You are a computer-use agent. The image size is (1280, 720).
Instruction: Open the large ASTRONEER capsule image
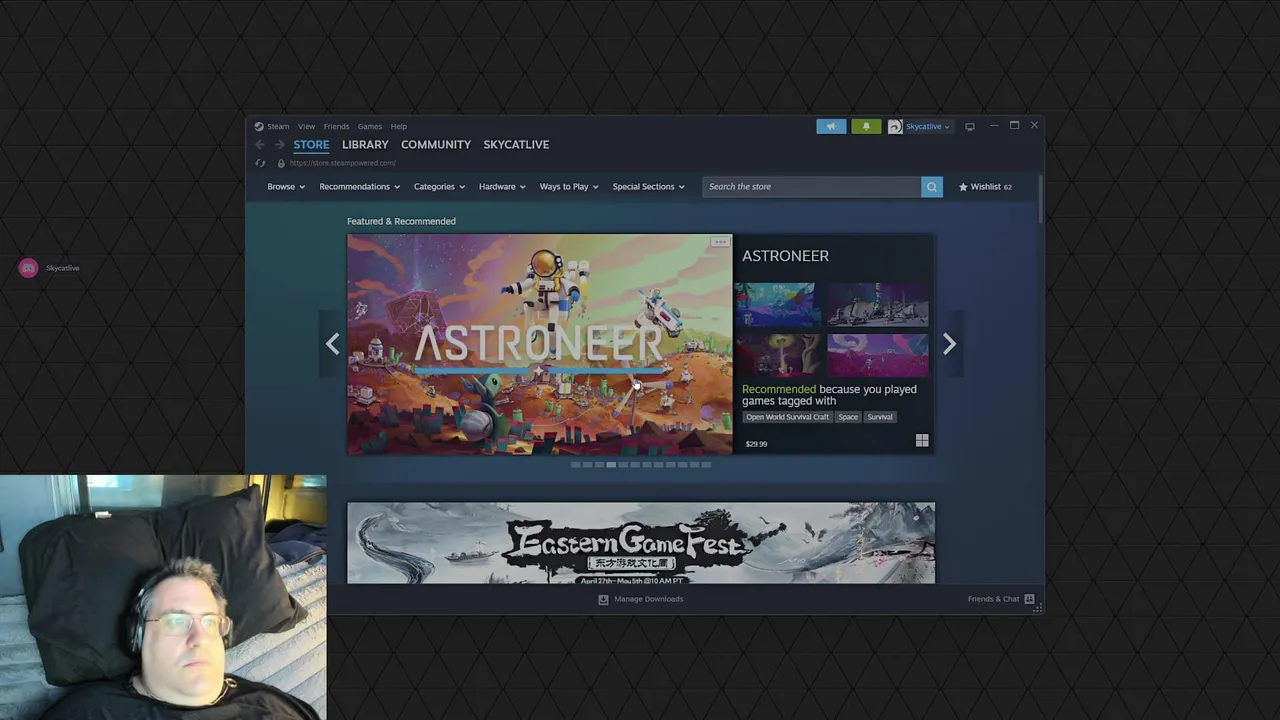540,344
